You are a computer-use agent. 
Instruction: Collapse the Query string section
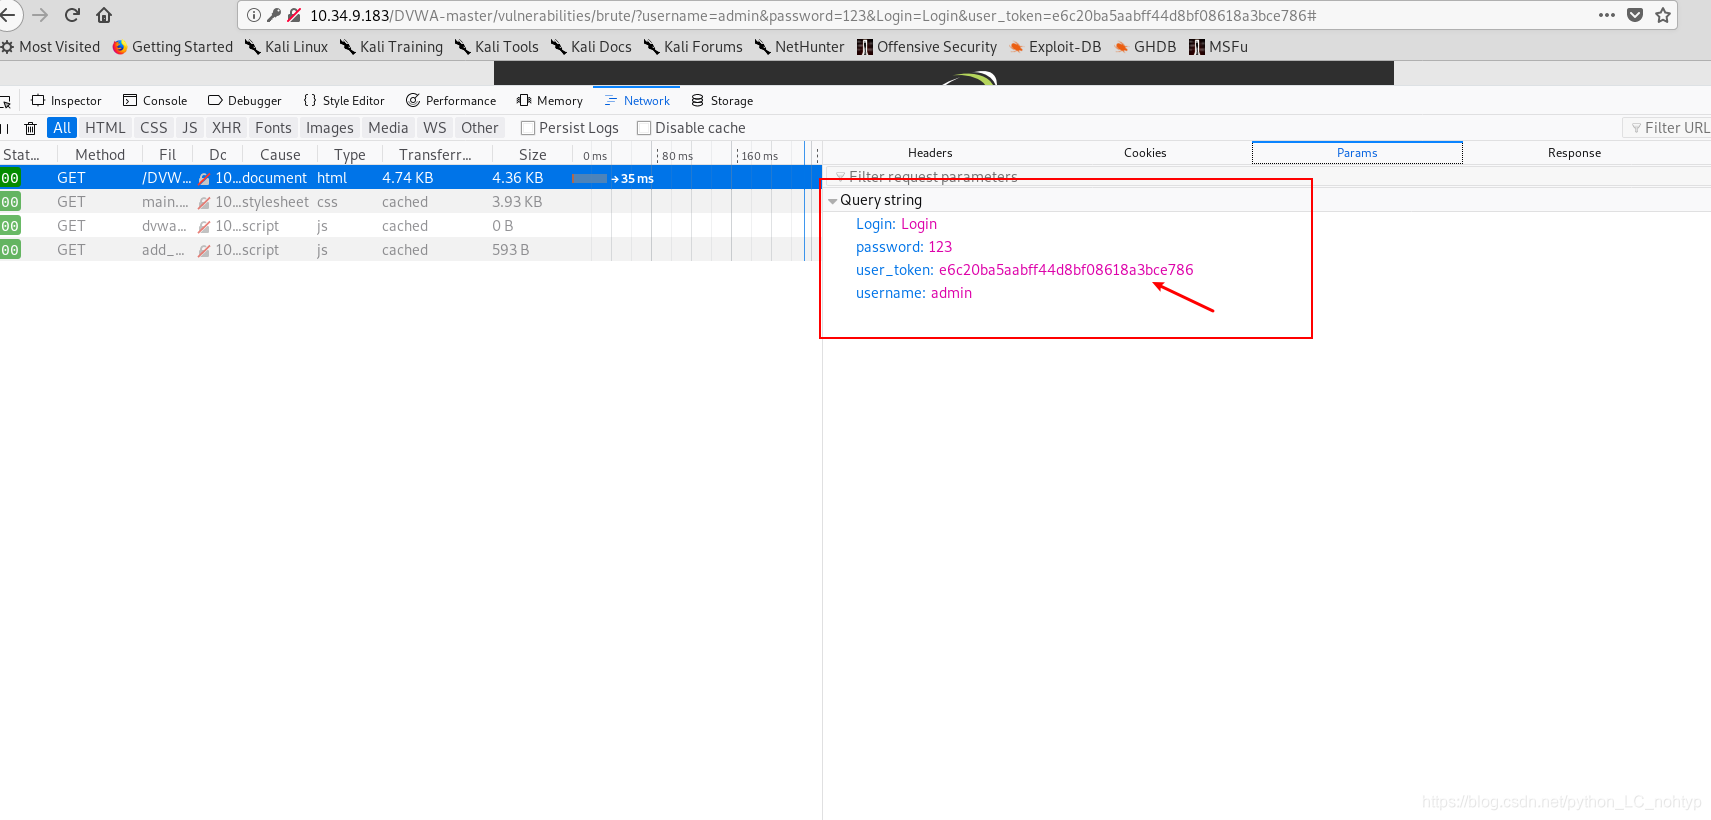coord(833,201)
